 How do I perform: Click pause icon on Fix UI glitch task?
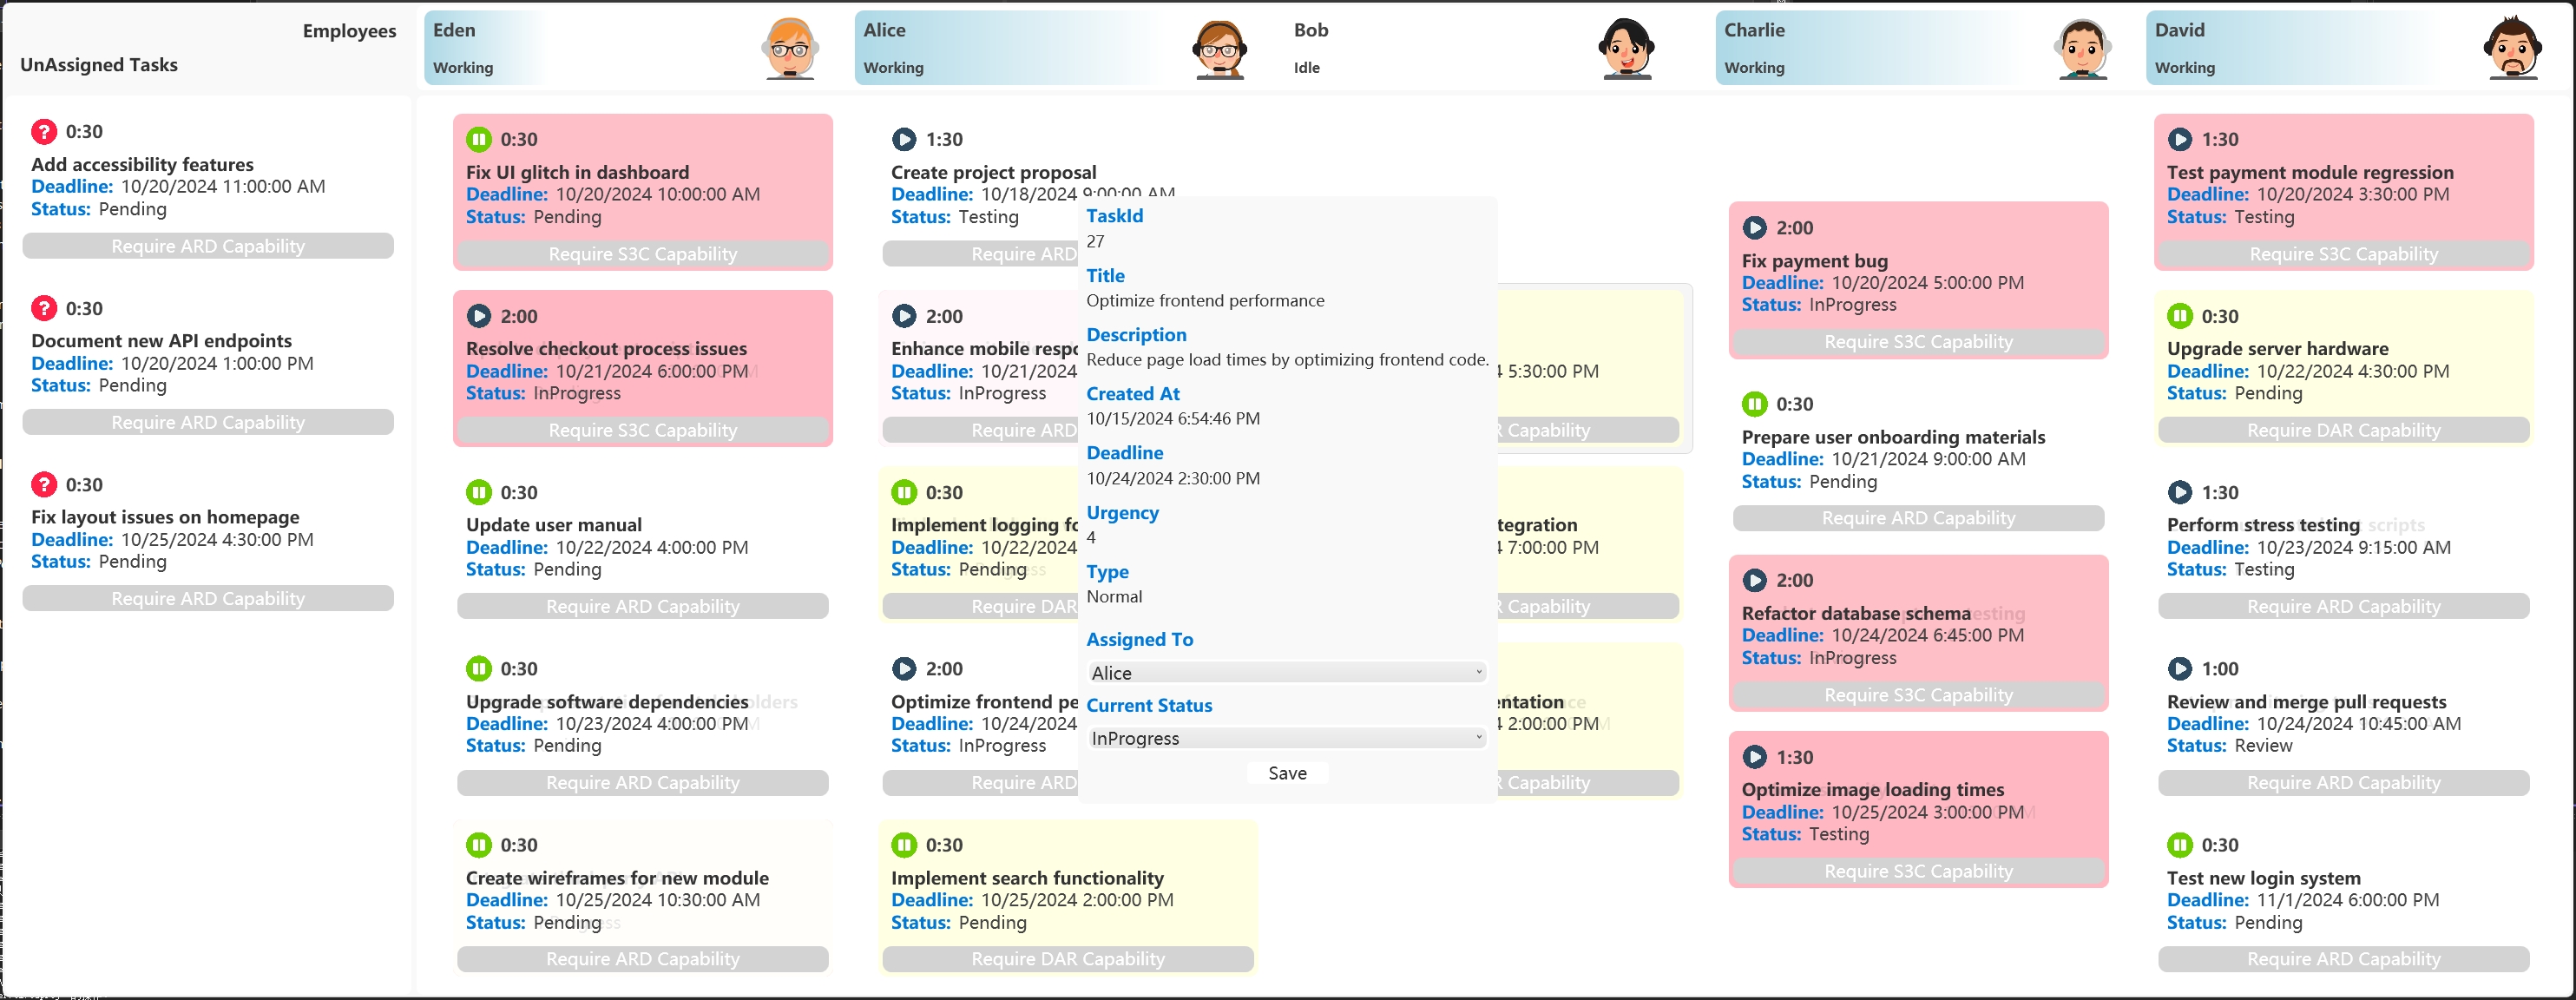(x=479, y=139)
